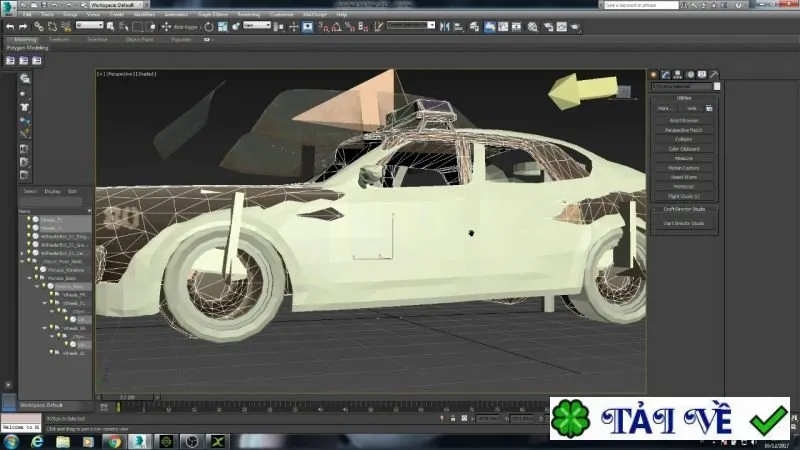Click the object color swatch in command panel

717,86
